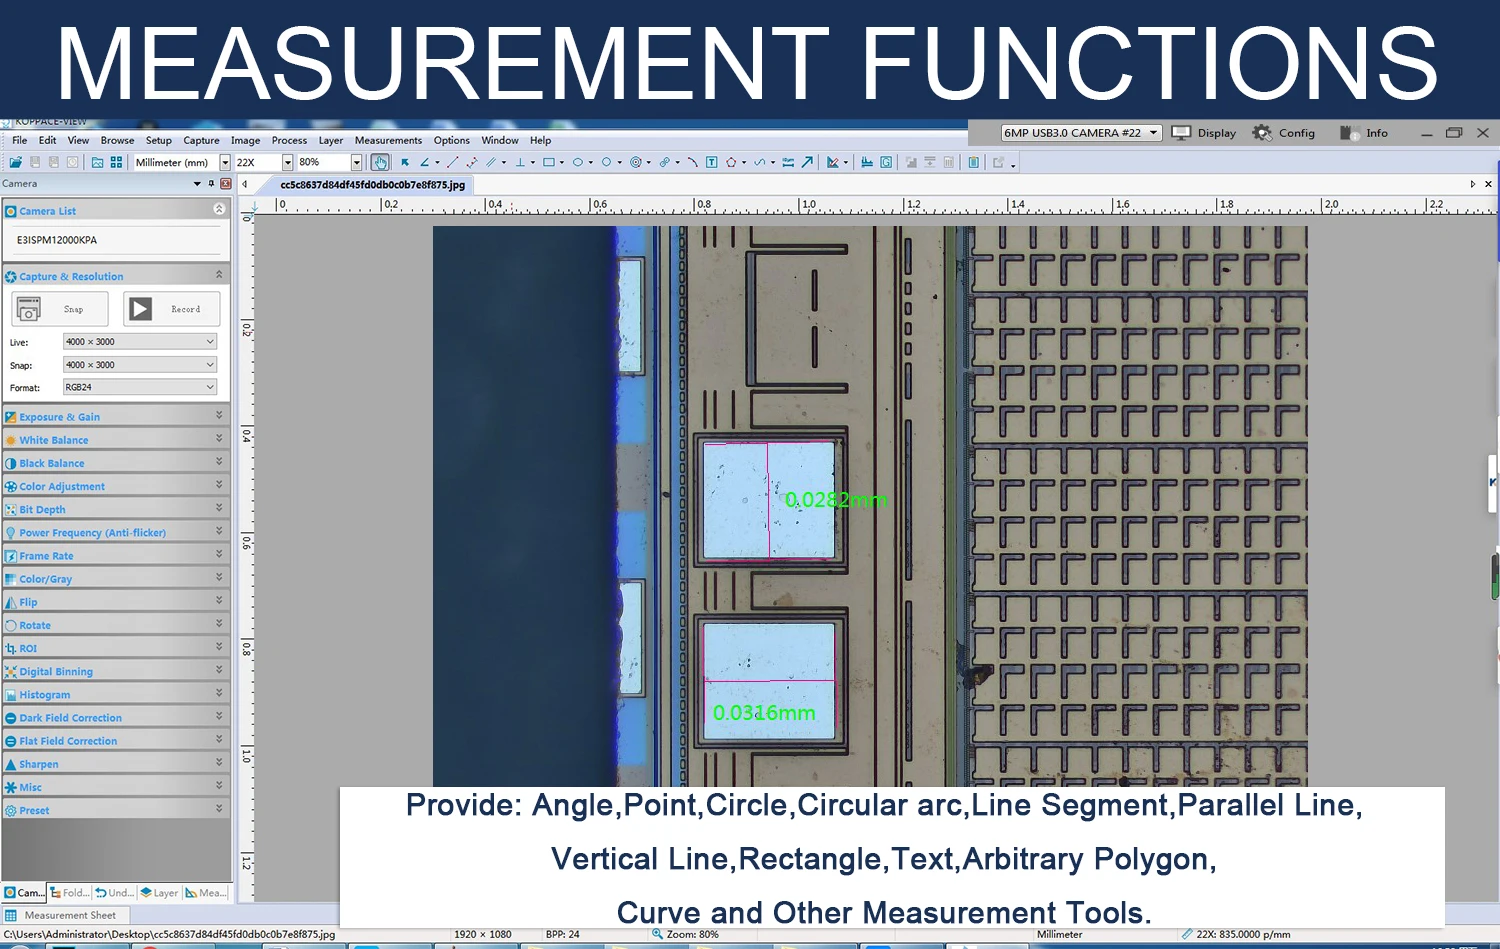Image resolution: width=1500 pixels, height=949 pixels.
Task: Click the 0.0316mm measurement label
Action: pyautogui.click(x=764, y=713)
